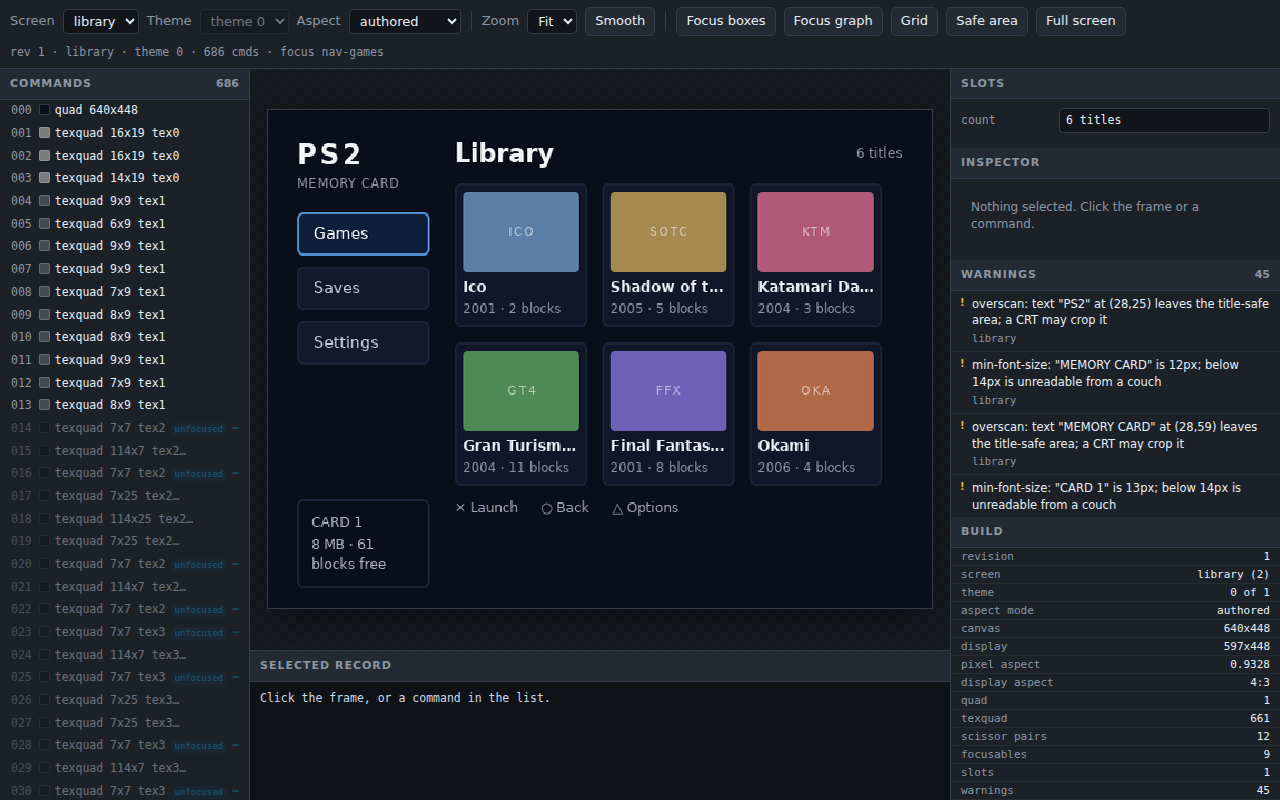
Task: Click the color swatch of command 004
Action: point(44,201)
